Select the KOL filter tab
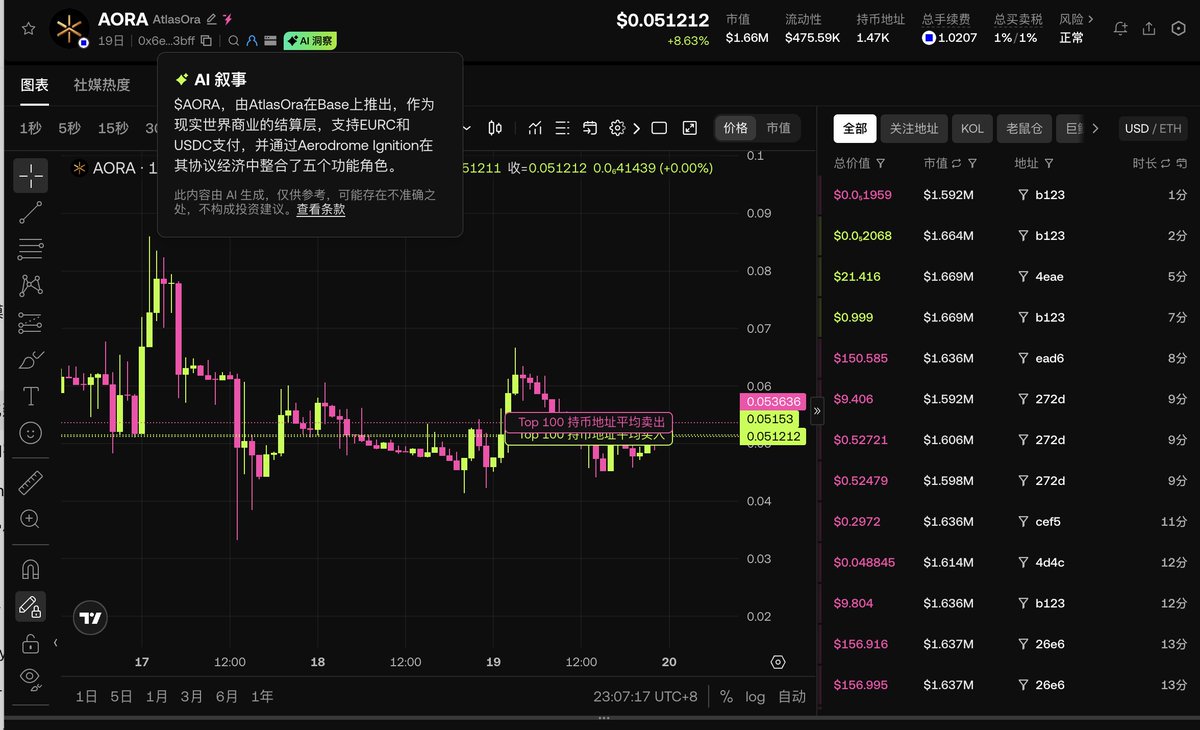1200x730 pixels. [972, 128]
